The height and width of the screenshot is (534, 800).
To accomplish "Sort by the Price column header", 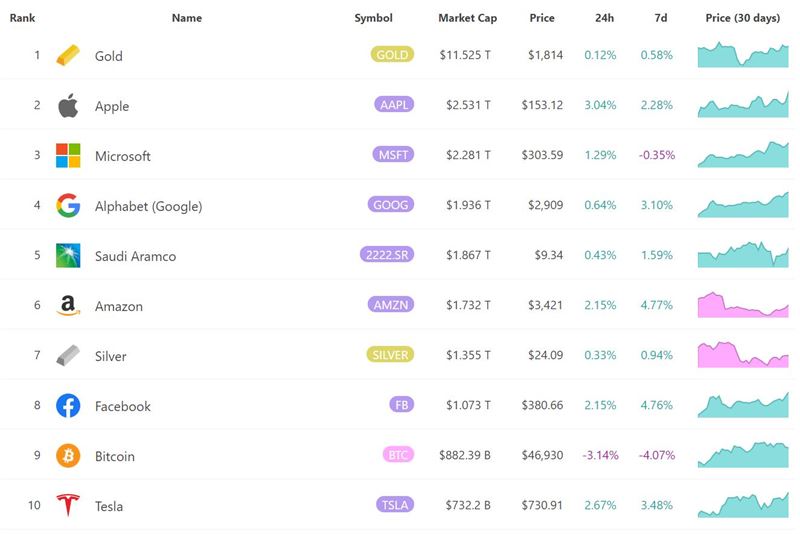I will coord(542,18).
